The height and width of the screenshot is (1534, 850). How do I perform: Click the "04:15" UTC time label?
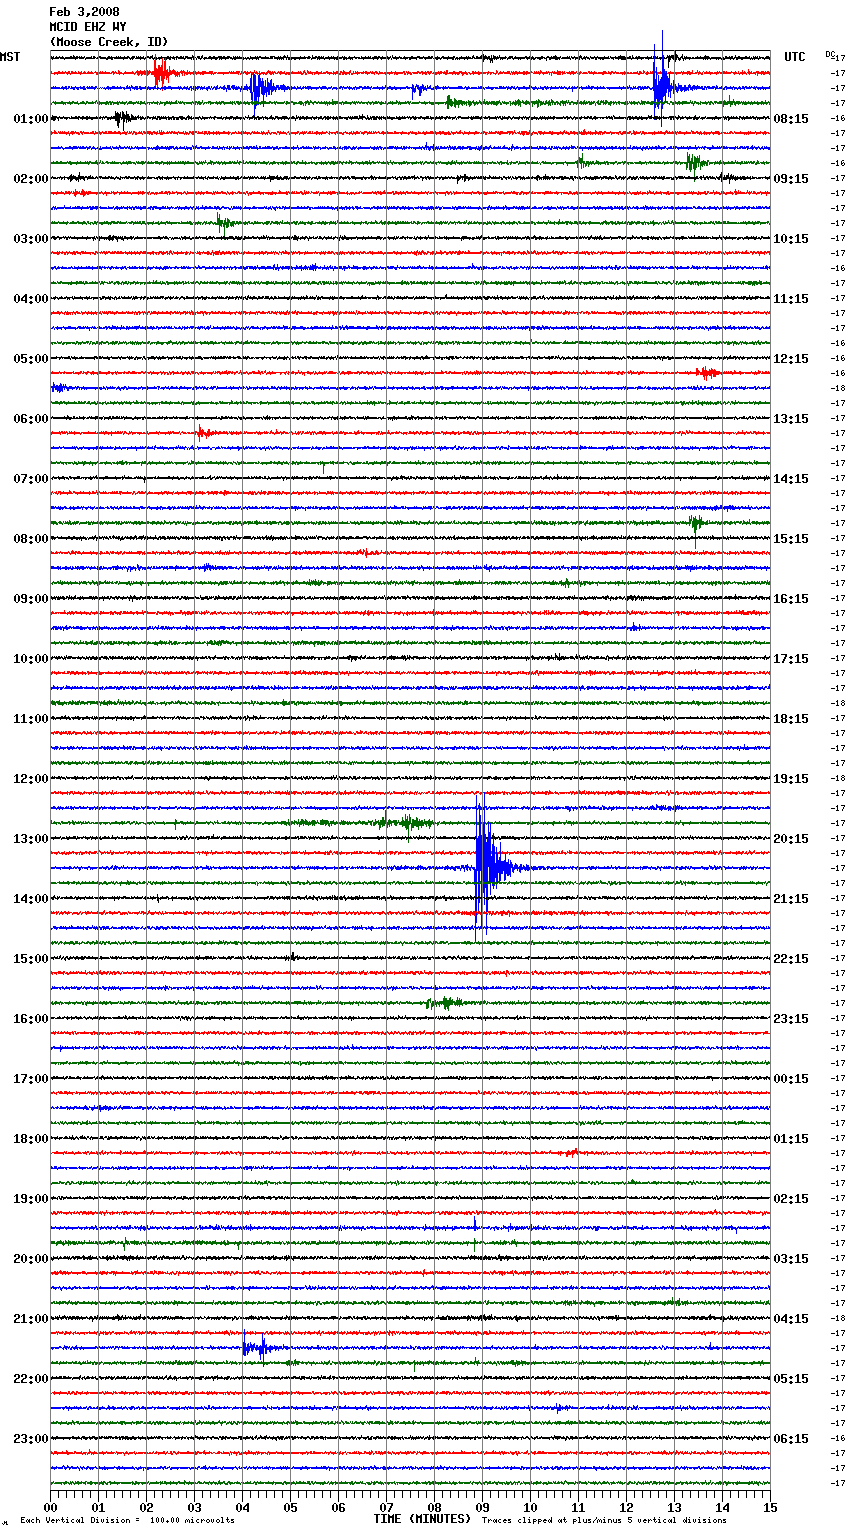pyautogui.click(x=791, y=1319)
